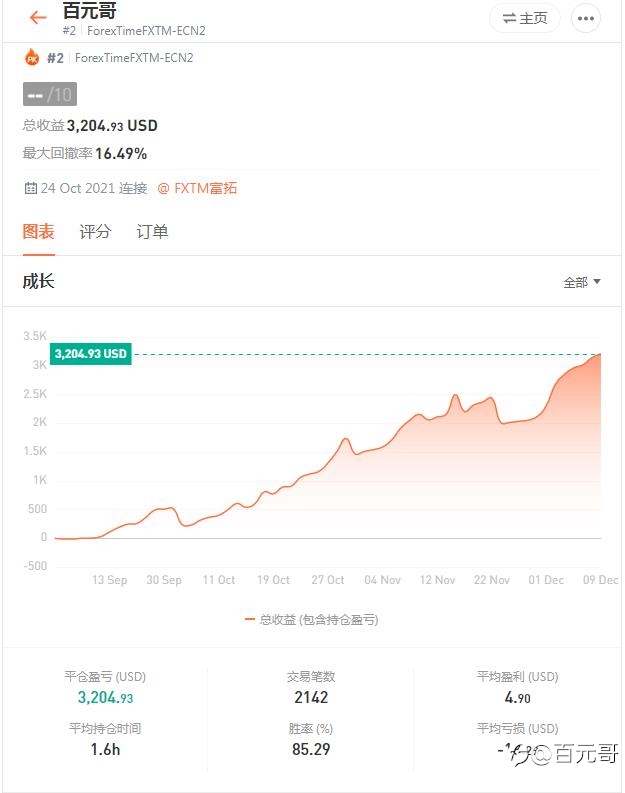Click the green 3,204.93 USD chart label
The height and width of the screenshot is (793, 625).
click(91, 354)
